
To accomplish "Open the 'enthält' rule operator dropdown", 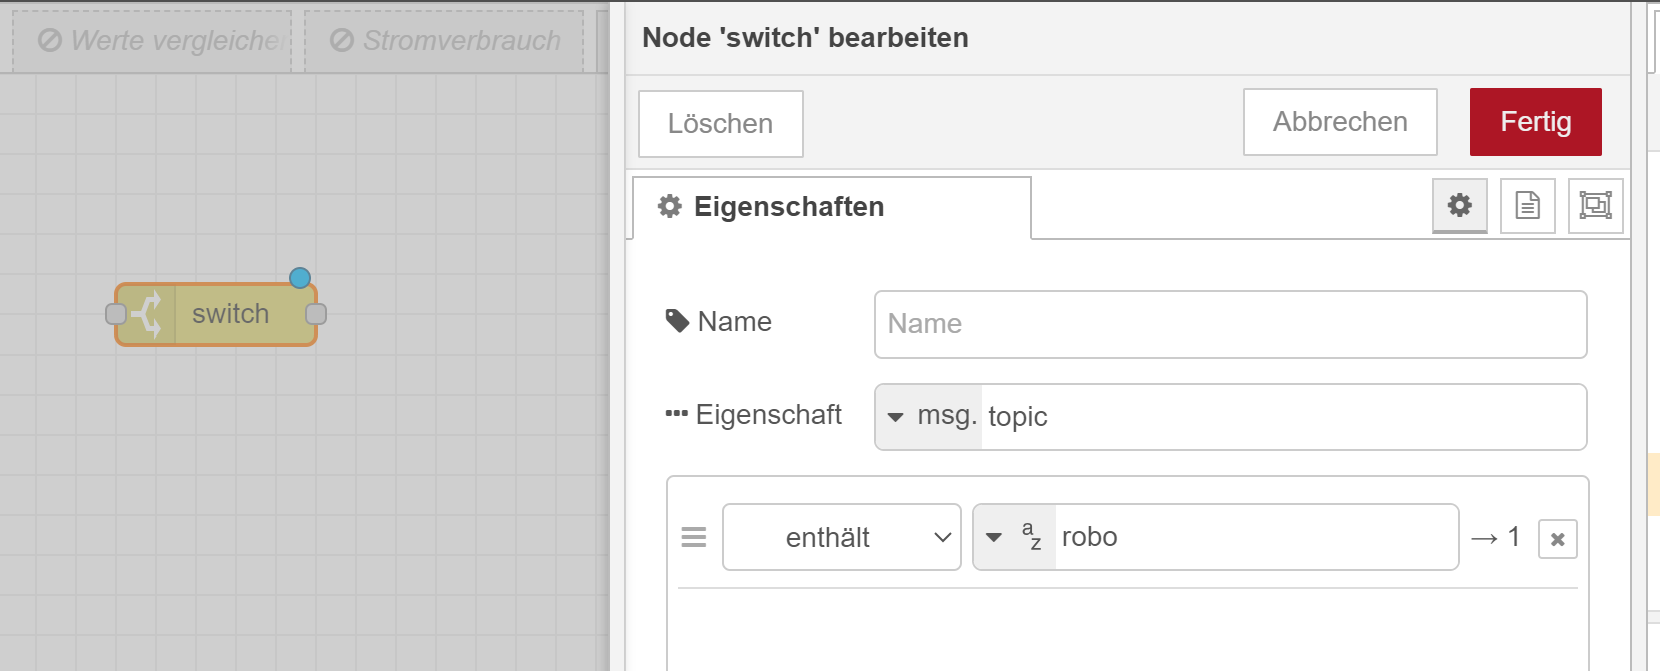I will (841, 537).
